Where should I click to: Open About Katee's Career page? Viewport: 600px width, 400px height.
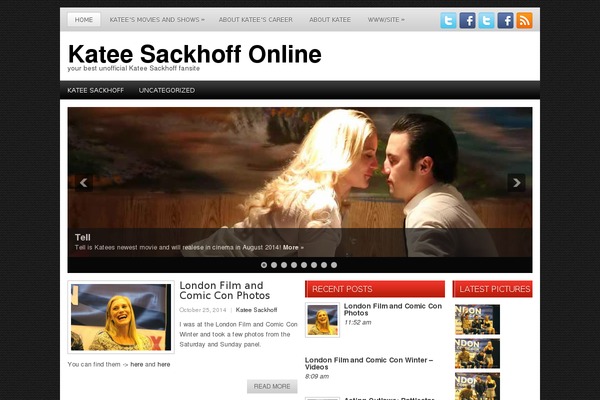(256, 20)
